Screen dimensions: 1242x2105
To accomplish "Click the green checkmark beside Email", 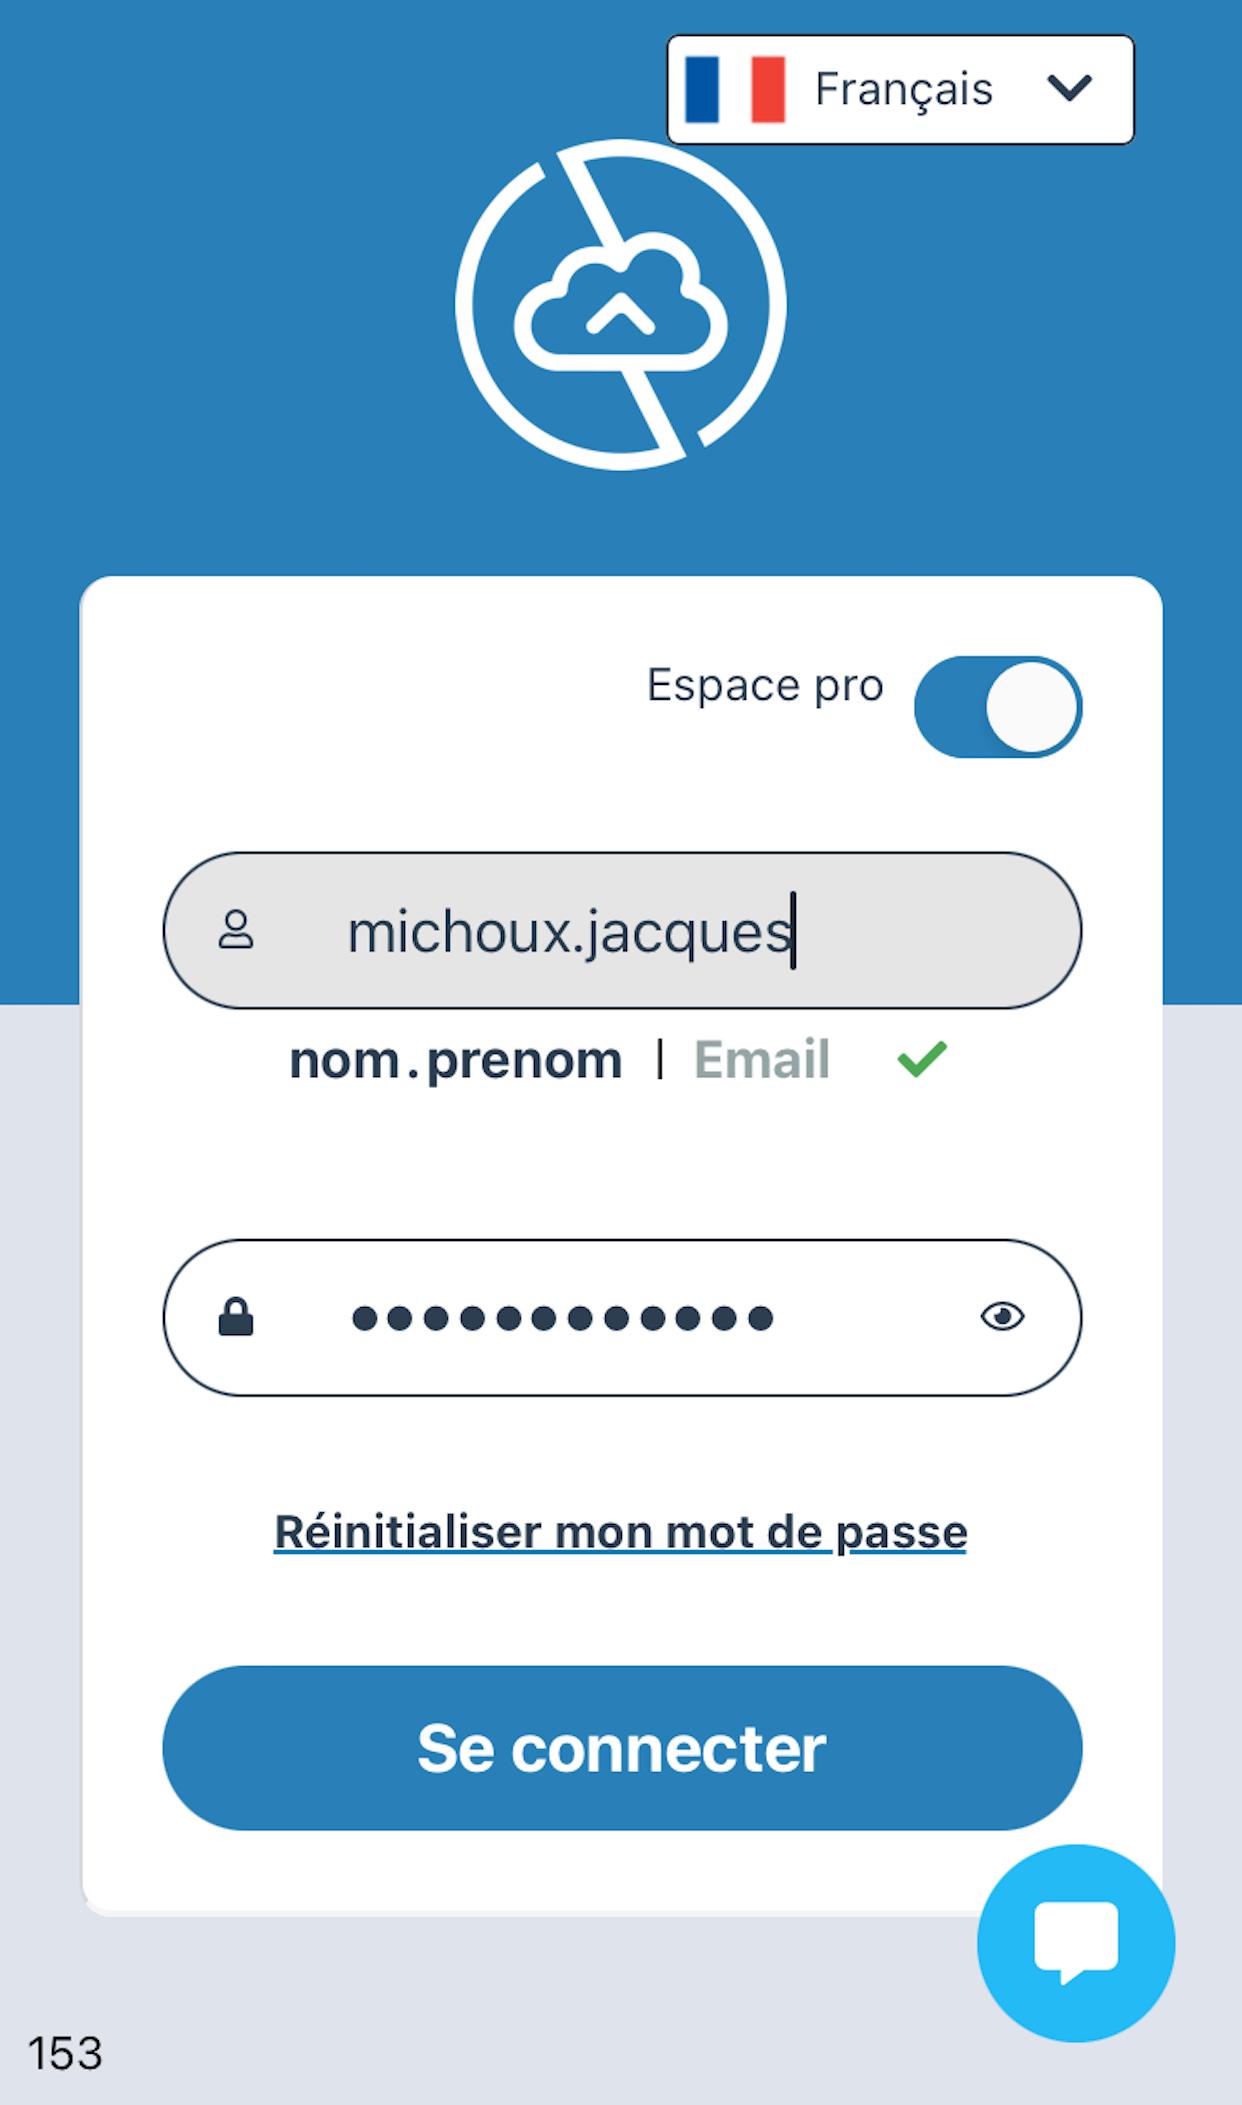I will tap(922, 1059).
